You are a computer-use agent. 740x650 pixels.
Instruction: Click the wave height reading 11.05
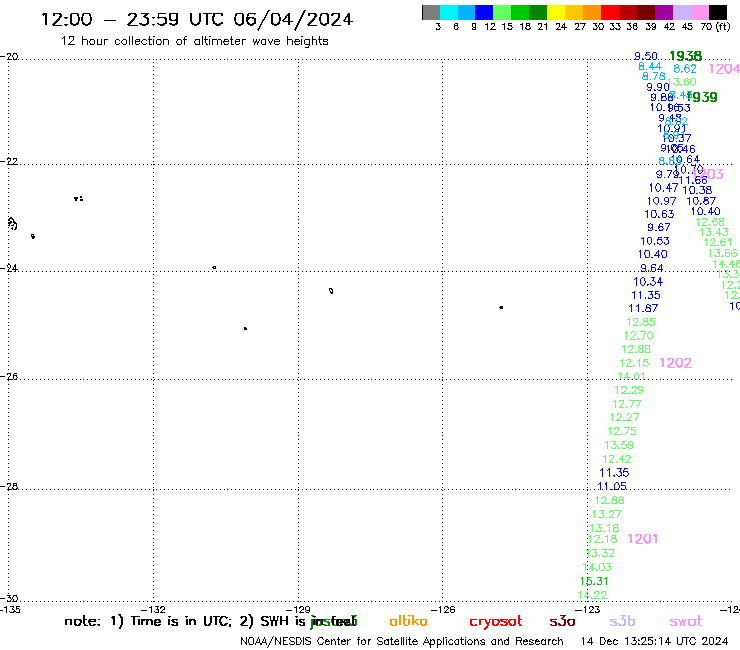612,486
